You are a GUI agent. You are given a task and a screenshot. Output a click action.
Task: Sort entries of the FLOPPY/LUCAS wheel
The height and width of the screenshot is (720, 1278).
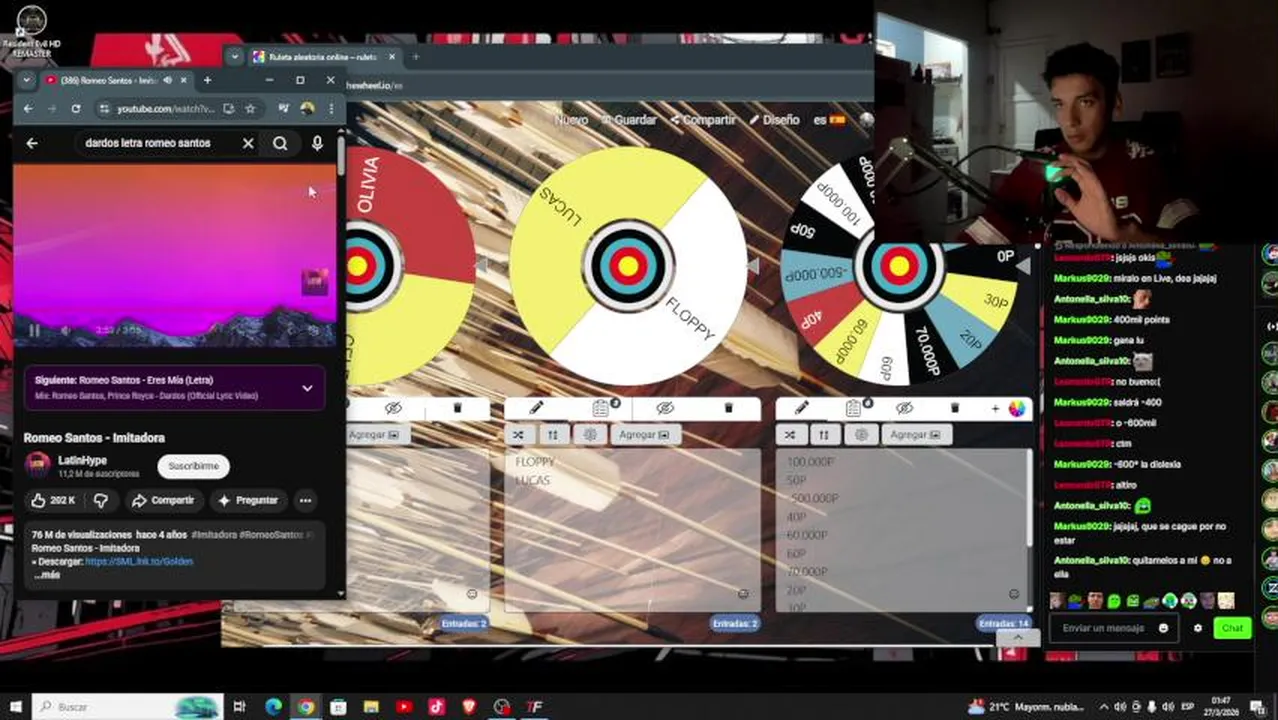pyautogui.click(x=553, y=435)
